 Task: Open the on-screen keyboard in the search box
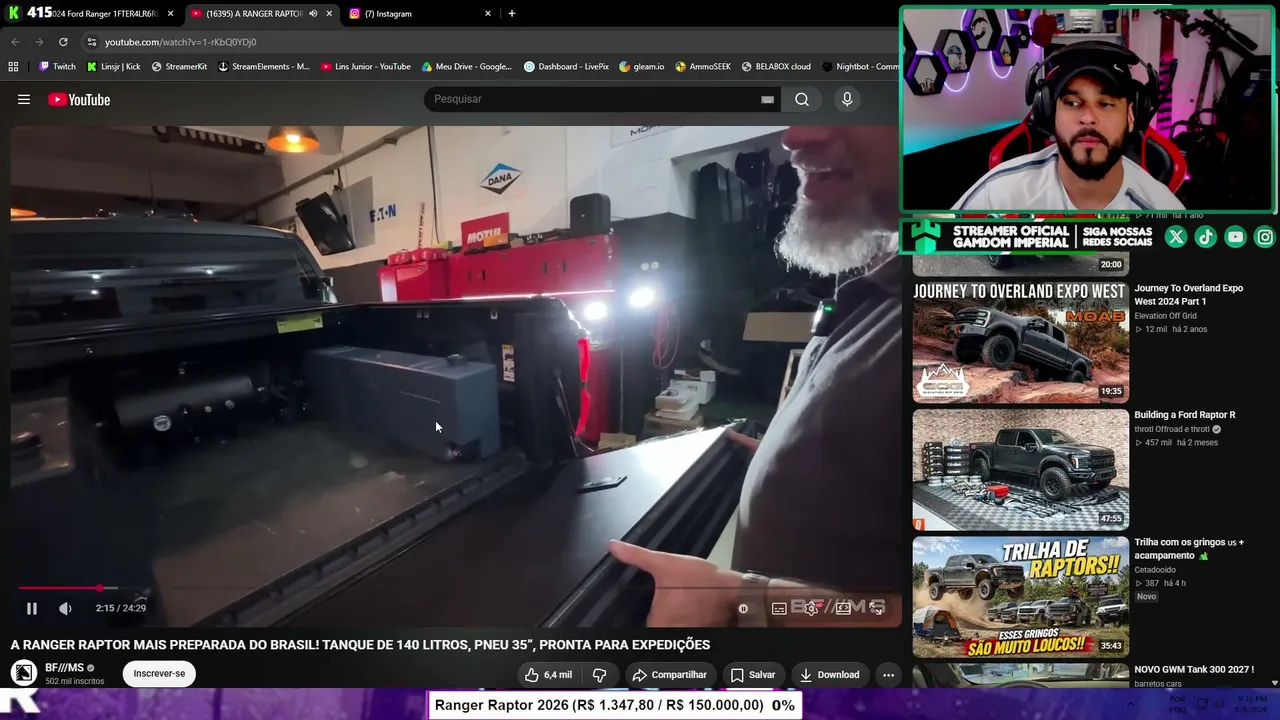tap(767, 99)
